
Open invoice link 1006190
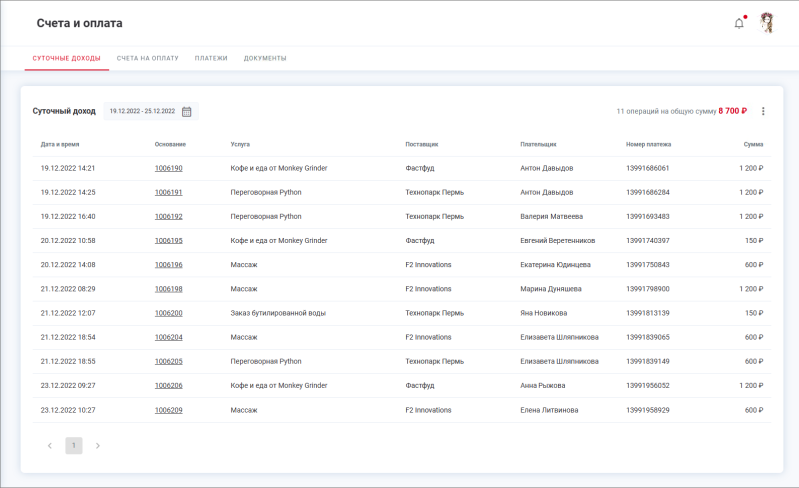(168, 168)
